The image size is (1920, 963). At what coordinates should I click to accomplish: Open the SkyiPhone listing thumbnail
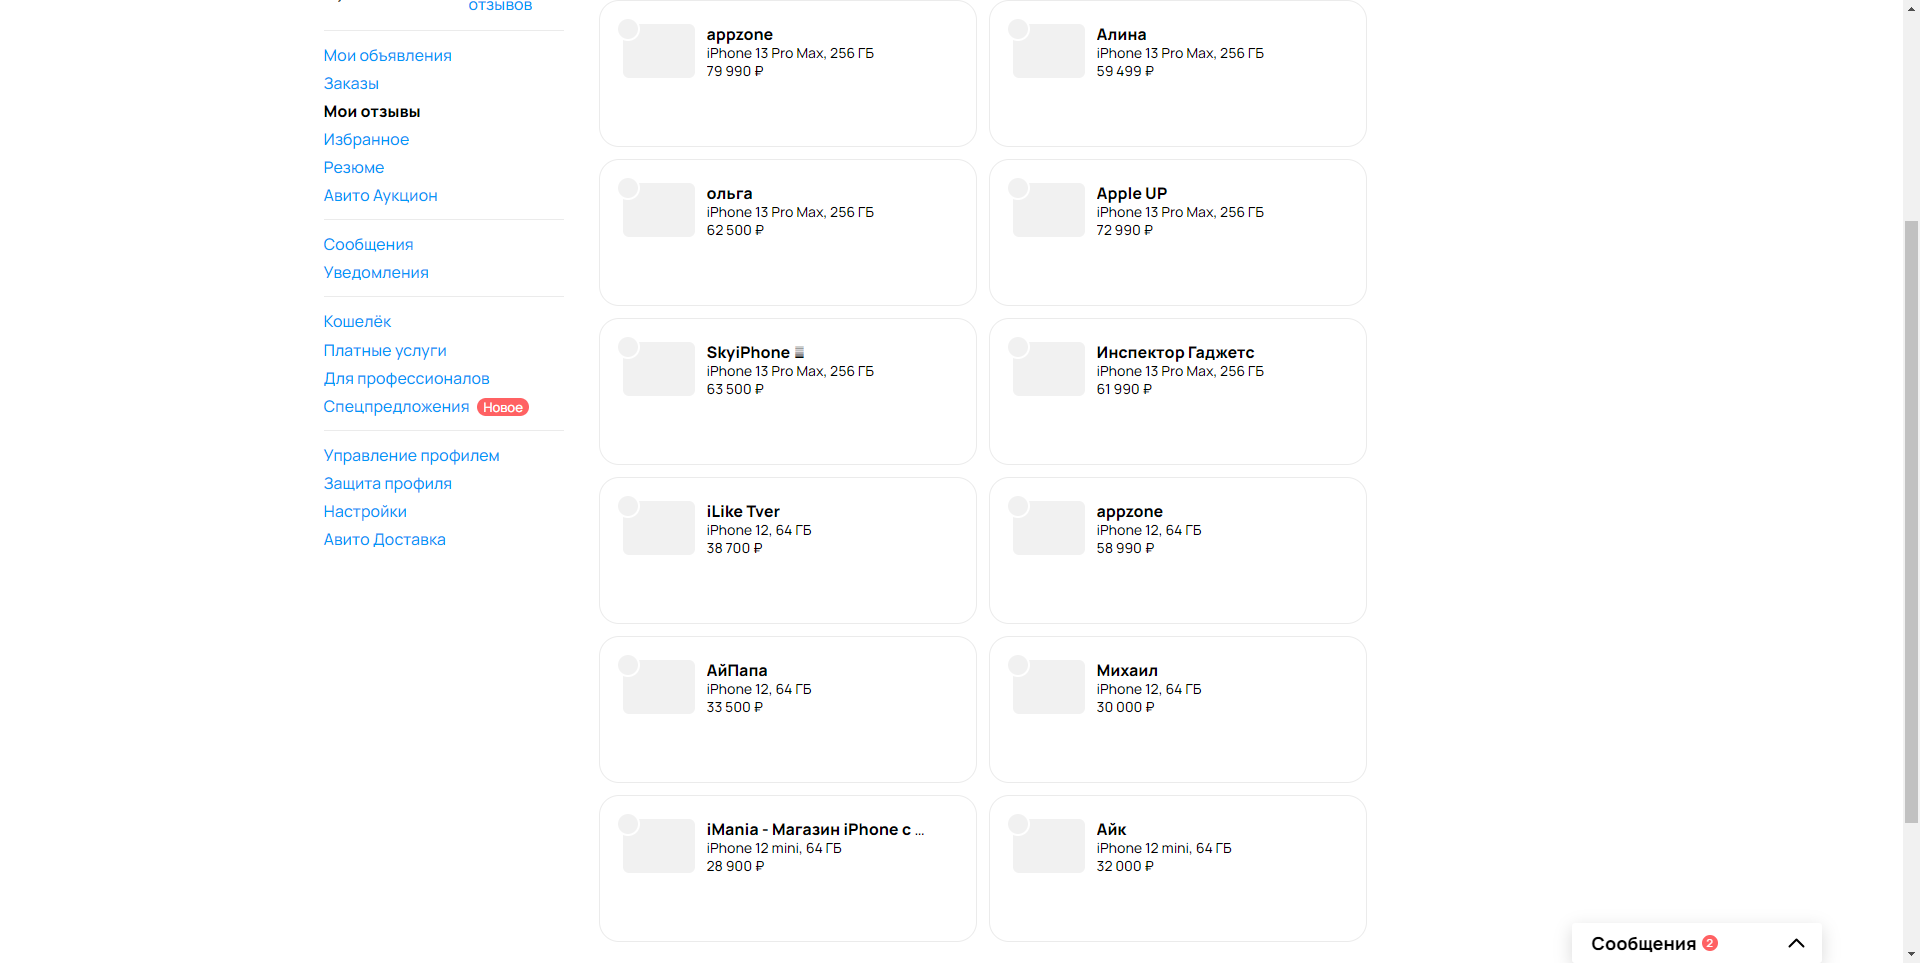click(x=659, y=369)
